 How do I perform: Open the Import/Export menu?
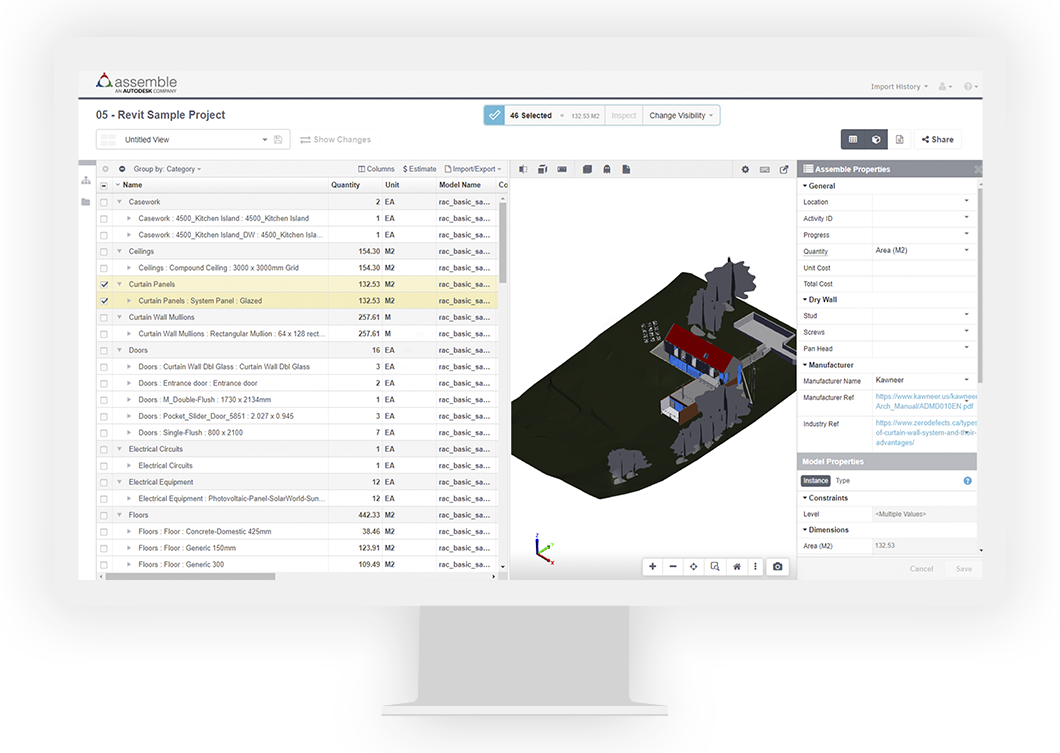[x=473, y=169]
